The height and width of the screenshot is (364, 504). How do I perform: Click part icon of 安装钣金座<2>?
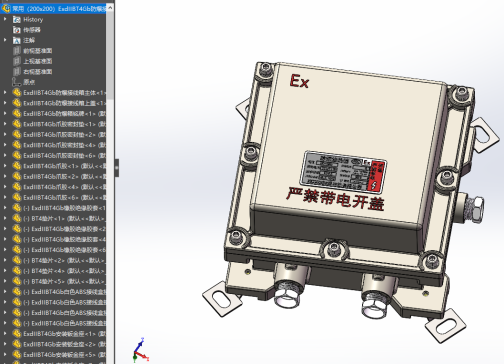pyautogui.click(x=17, y=344)
